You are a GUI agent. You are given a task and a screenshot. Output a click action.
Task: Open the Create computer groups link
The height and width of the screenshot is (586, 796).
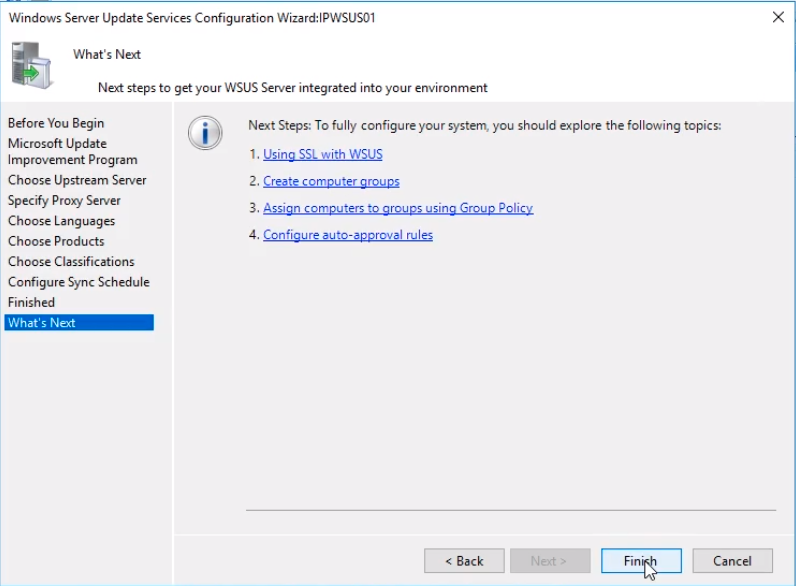pyautogui.click(x=331, y=181)
